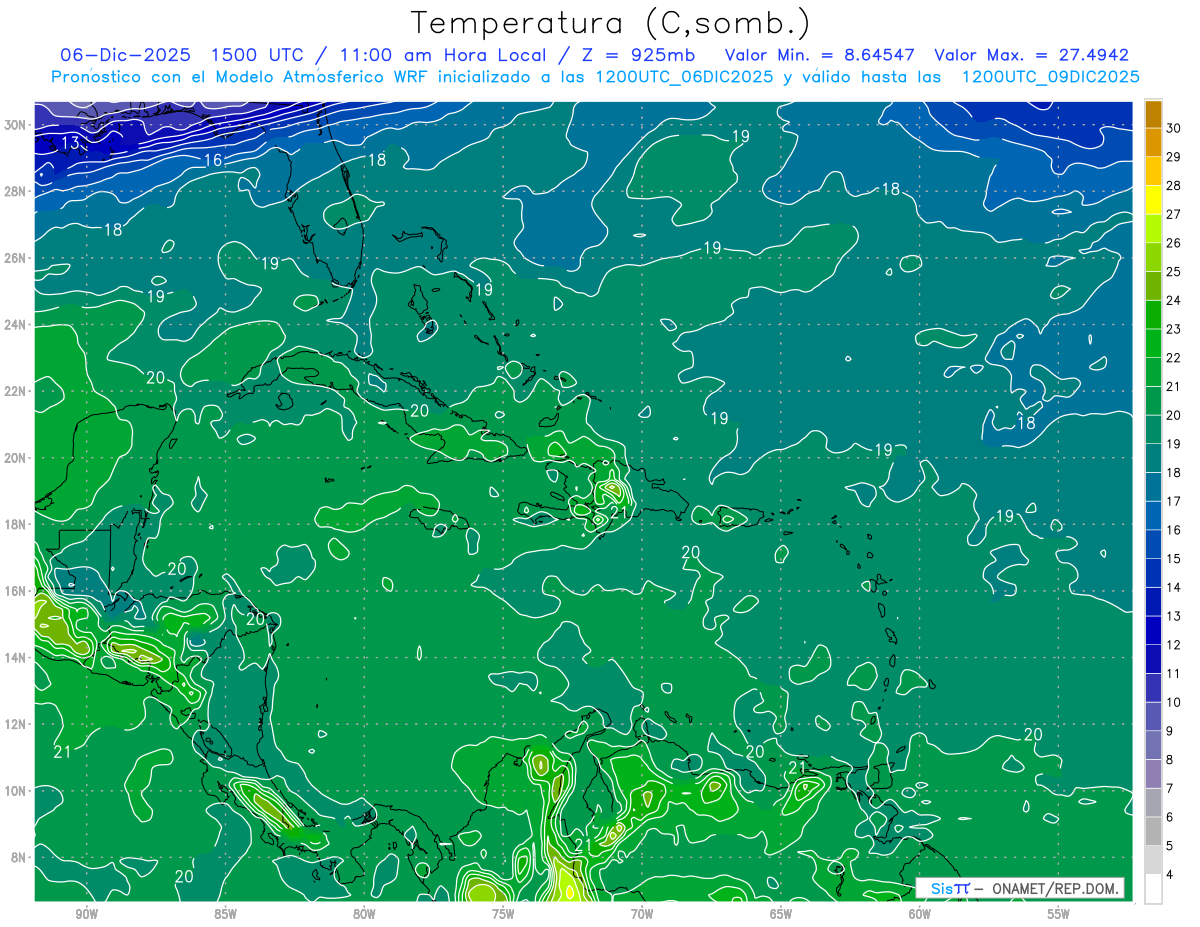Click the 20N latitude axis label
1200x927 pixels.
point(16,458)
